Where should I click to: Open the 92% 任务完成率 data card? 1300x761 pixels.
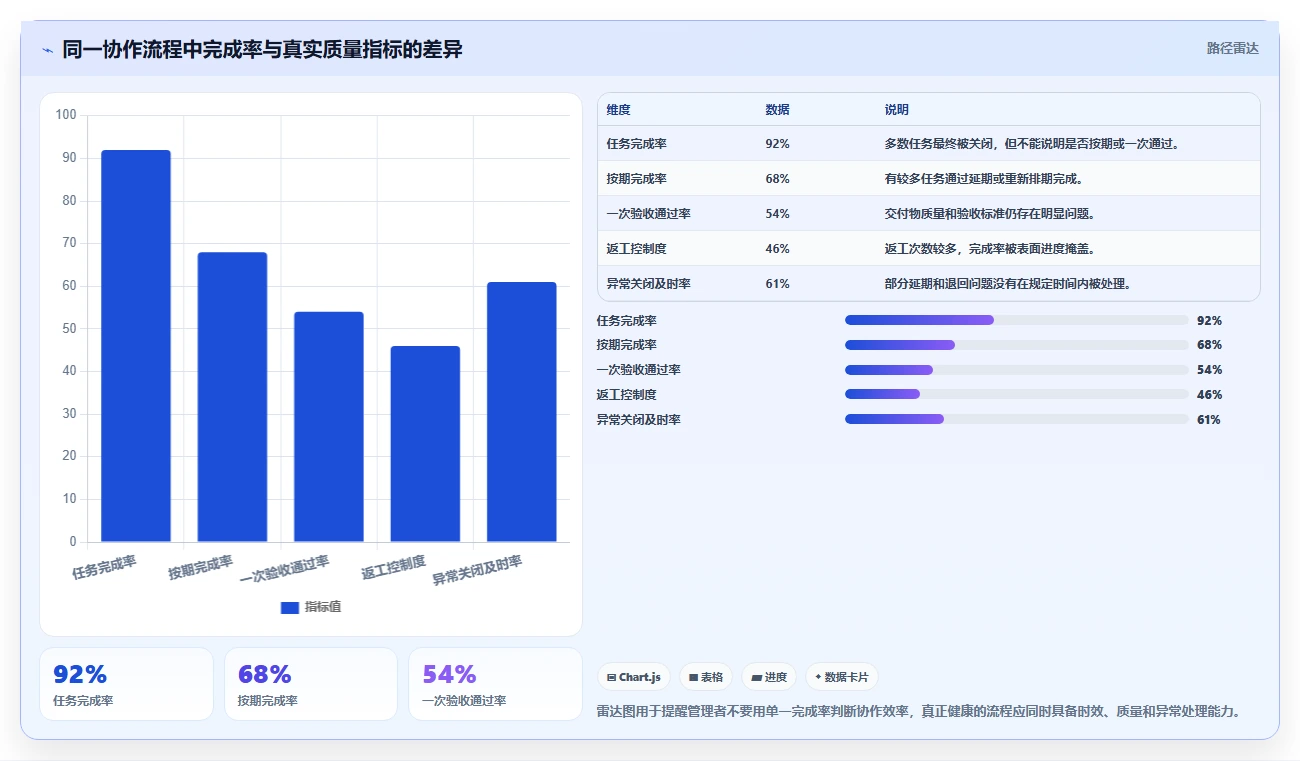[x=126, y=684]
